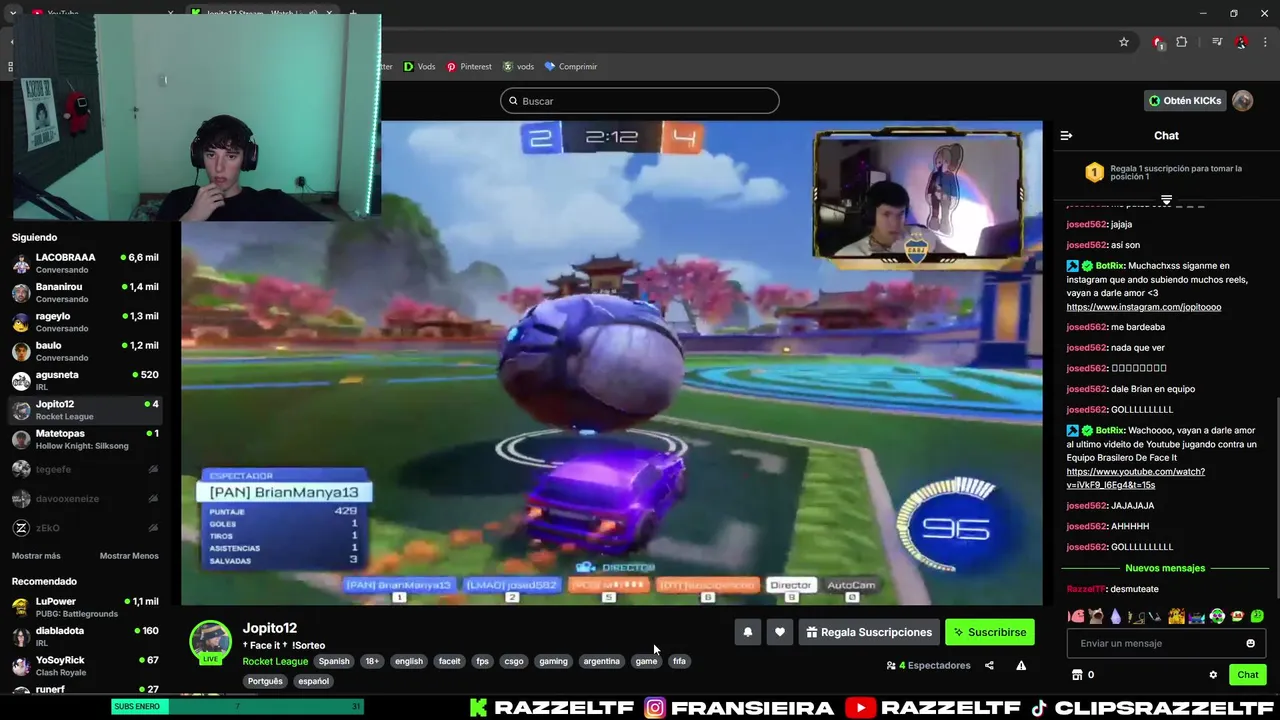Screen dimensions: 1280x720
Task: Open the Comprimir bookmark
Action: (570, 67)
